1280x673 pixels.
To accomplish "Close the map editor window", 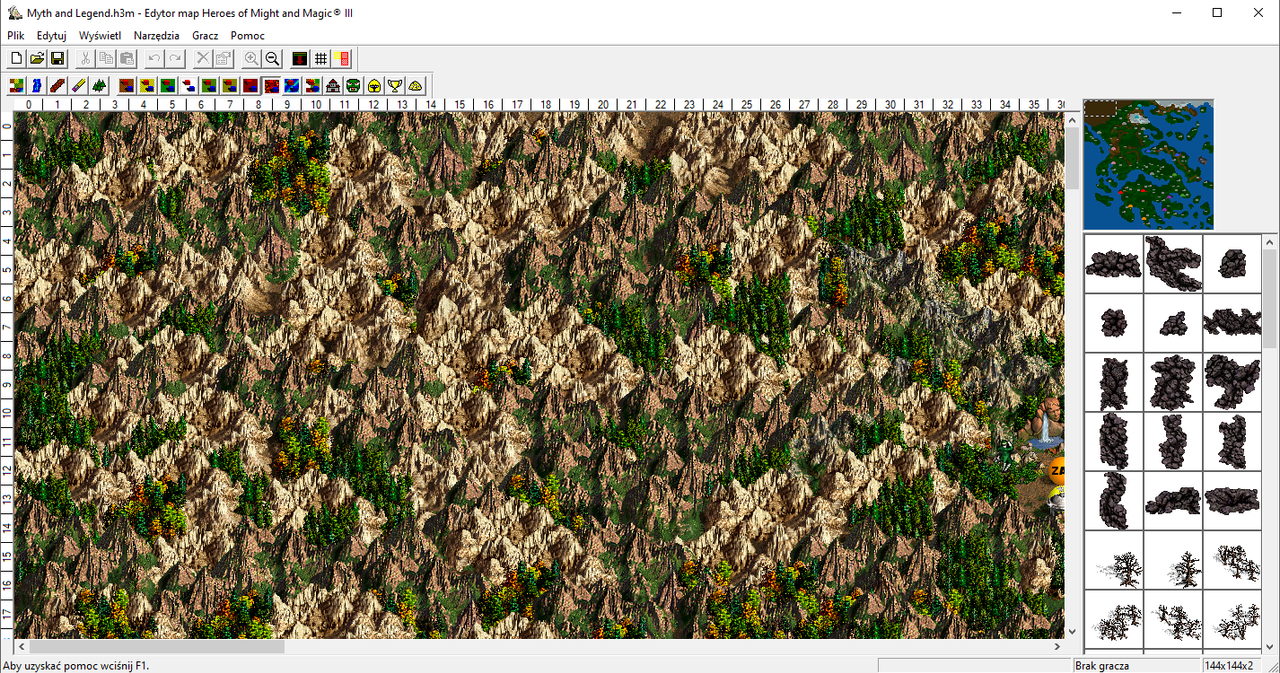I will 1257,13.
